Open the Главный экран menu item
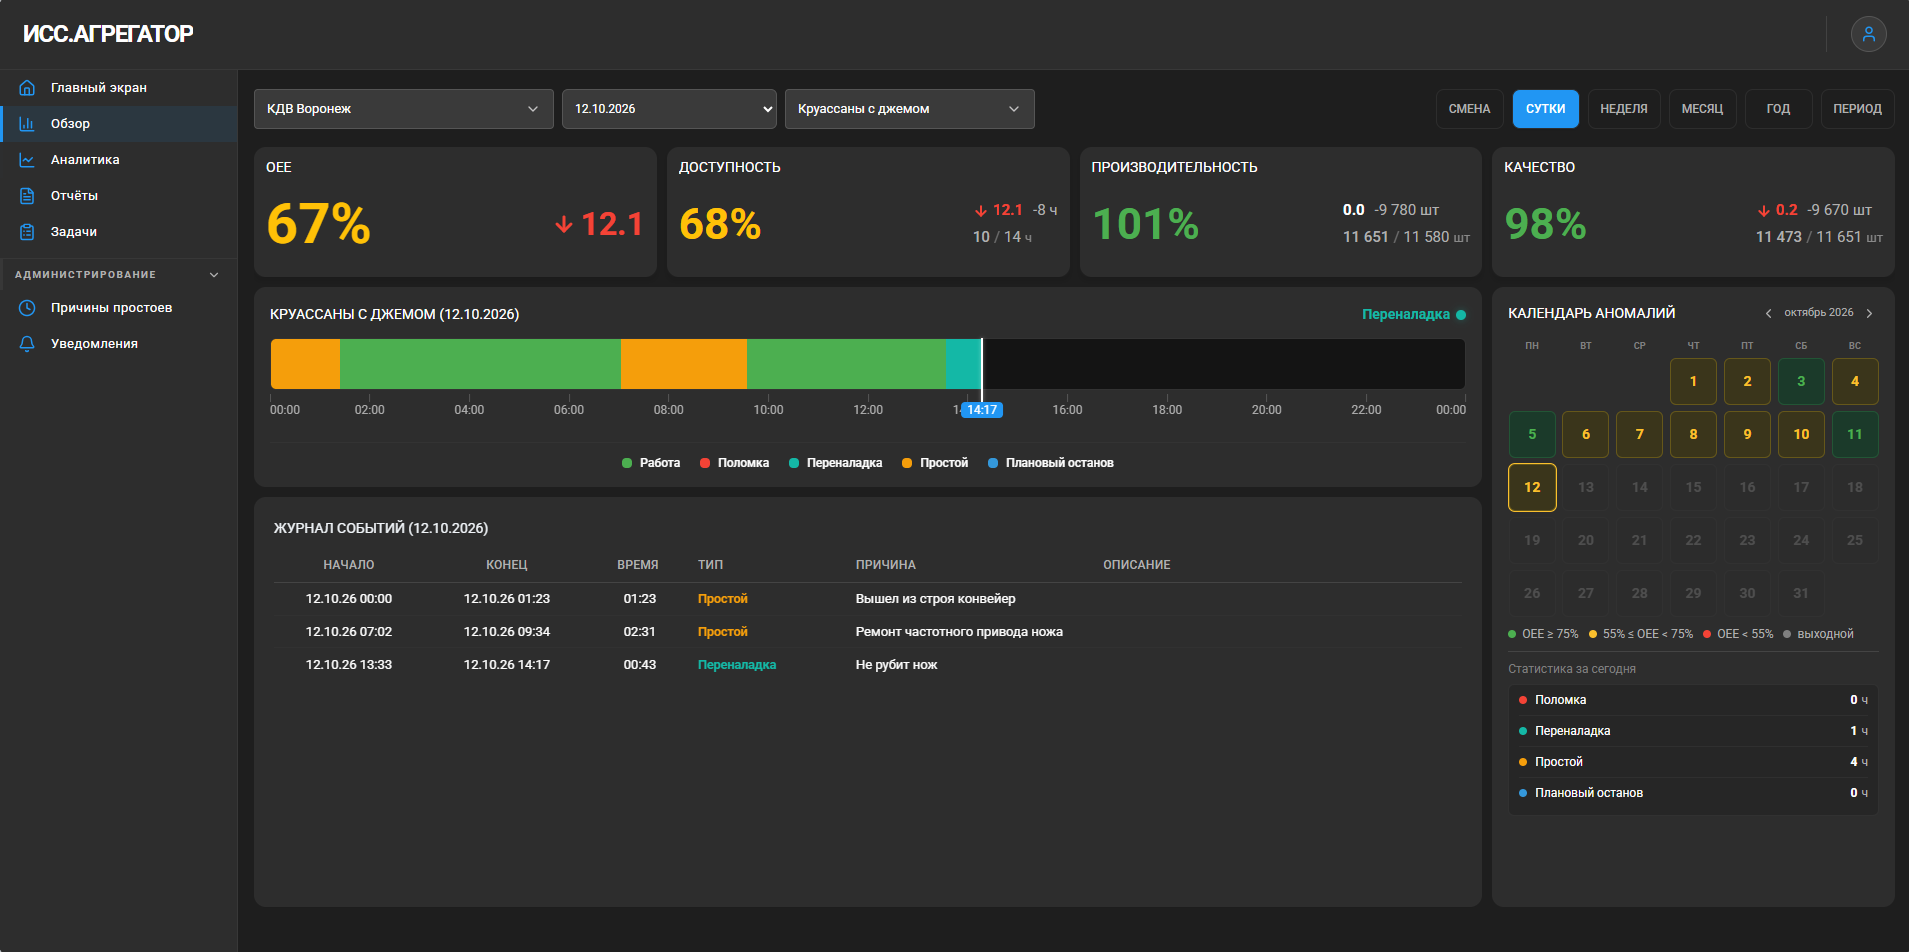Screen dimensions: 1909x952 tap(118, 88)
